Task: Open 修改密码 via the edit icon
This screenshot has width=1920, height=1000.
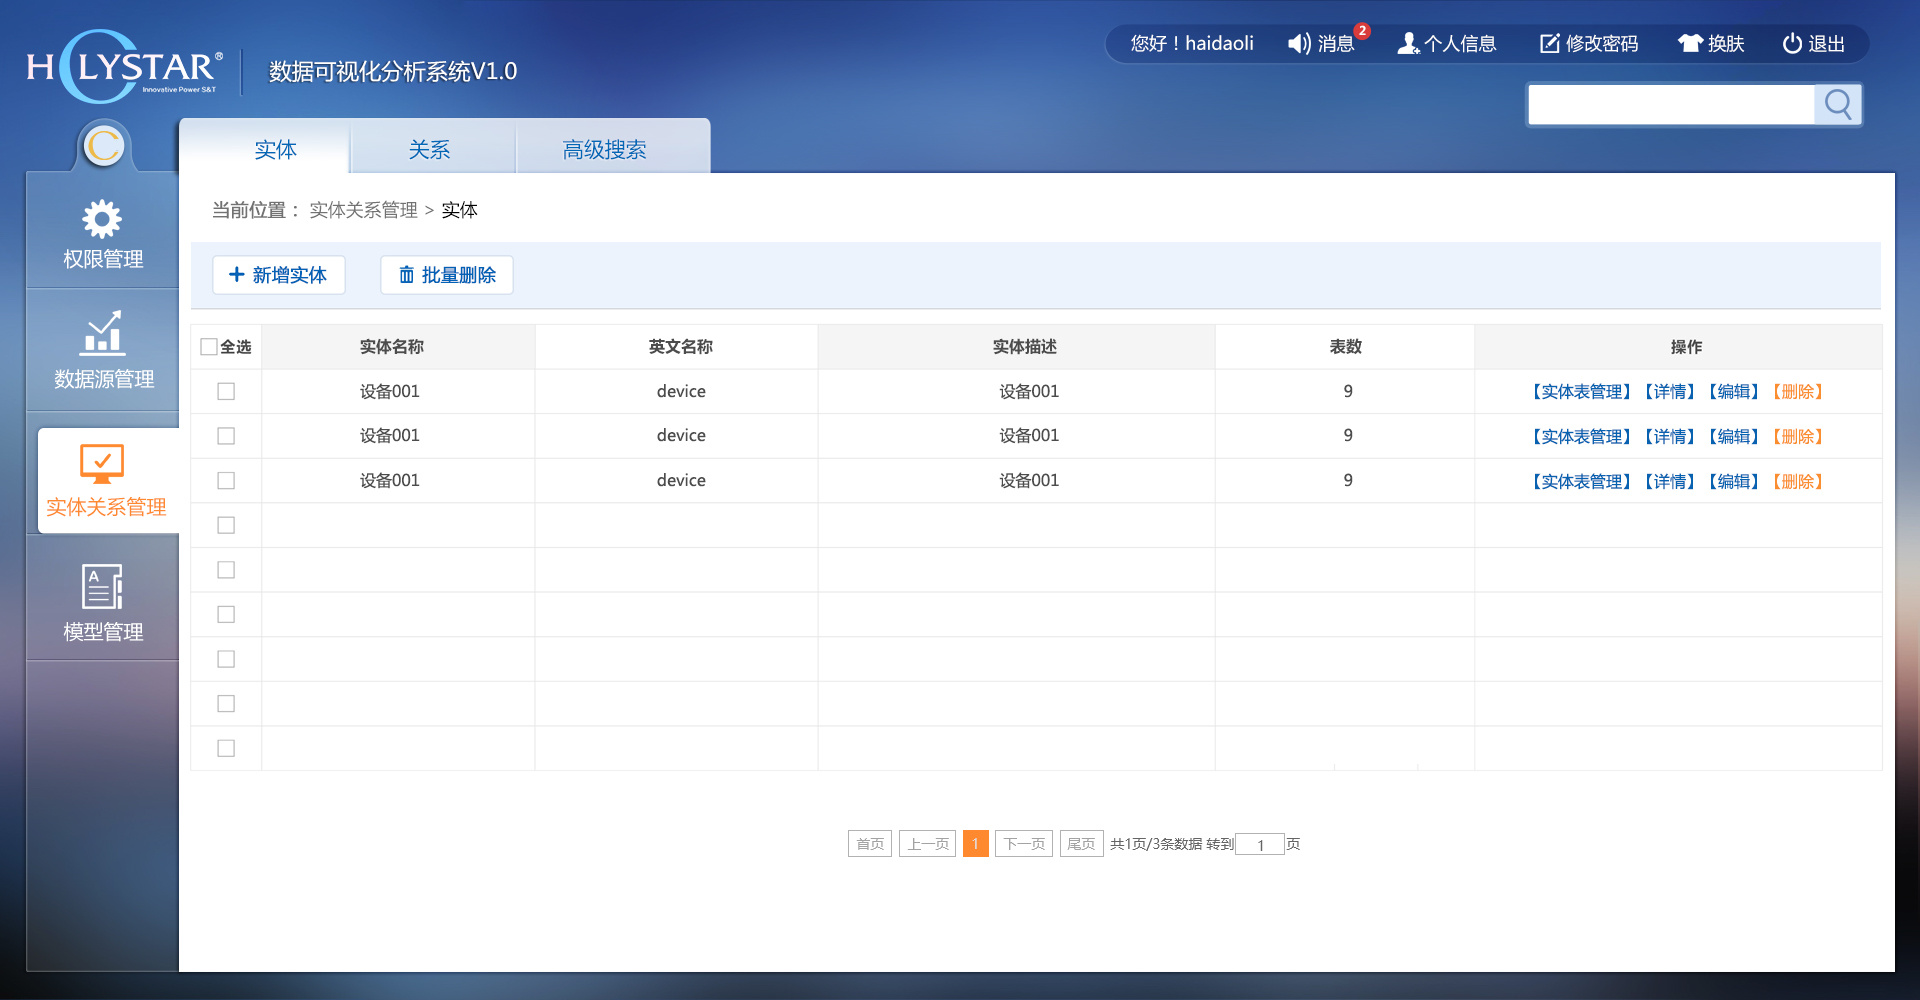Action: [1549, 43]
